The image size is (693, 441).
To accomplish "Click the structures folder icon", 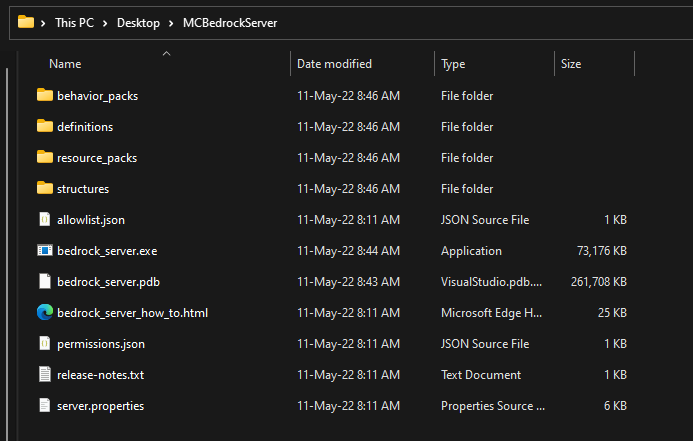I will point(45,188).
